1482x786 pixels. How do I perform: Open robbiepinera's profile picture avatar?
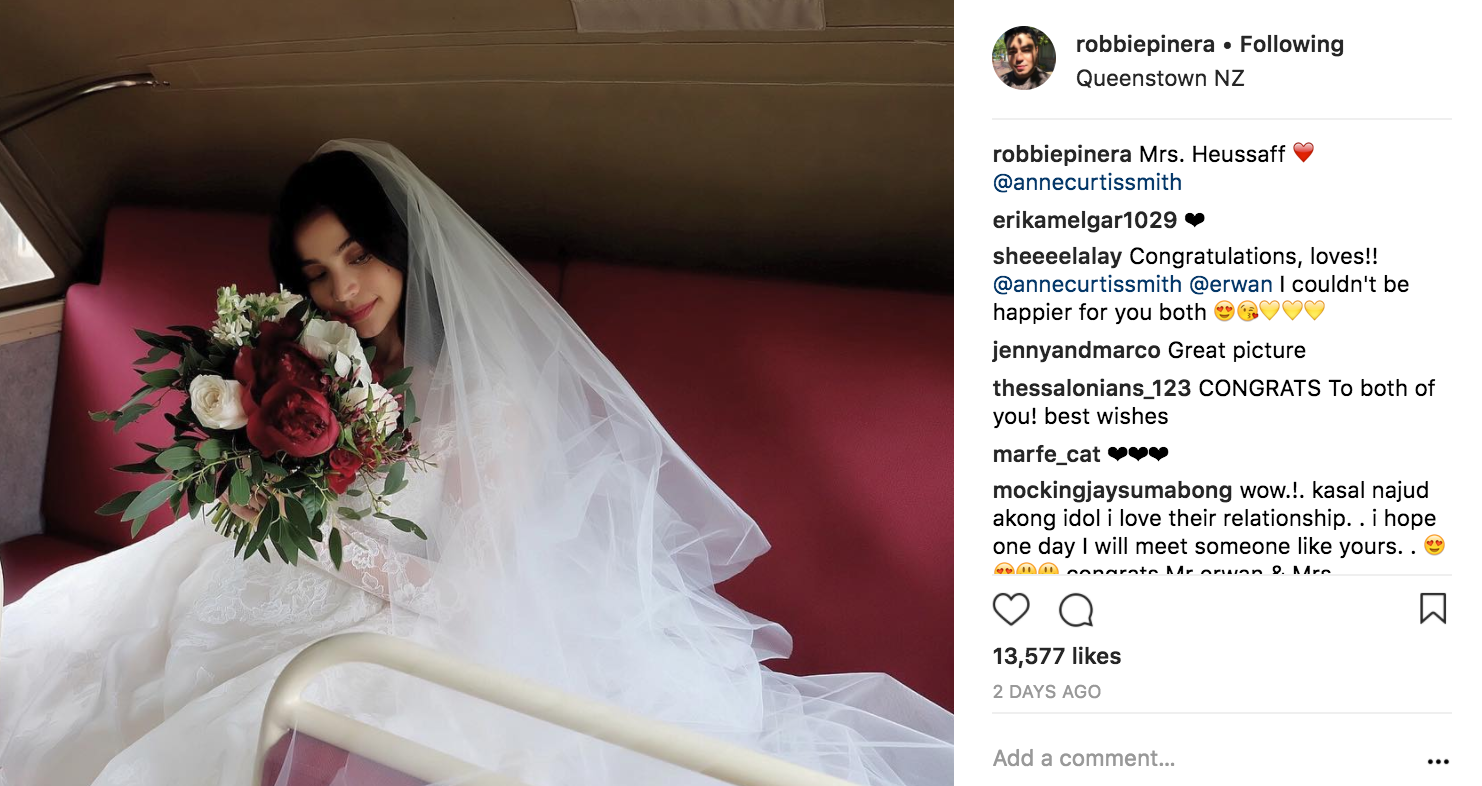[1023, 58]
